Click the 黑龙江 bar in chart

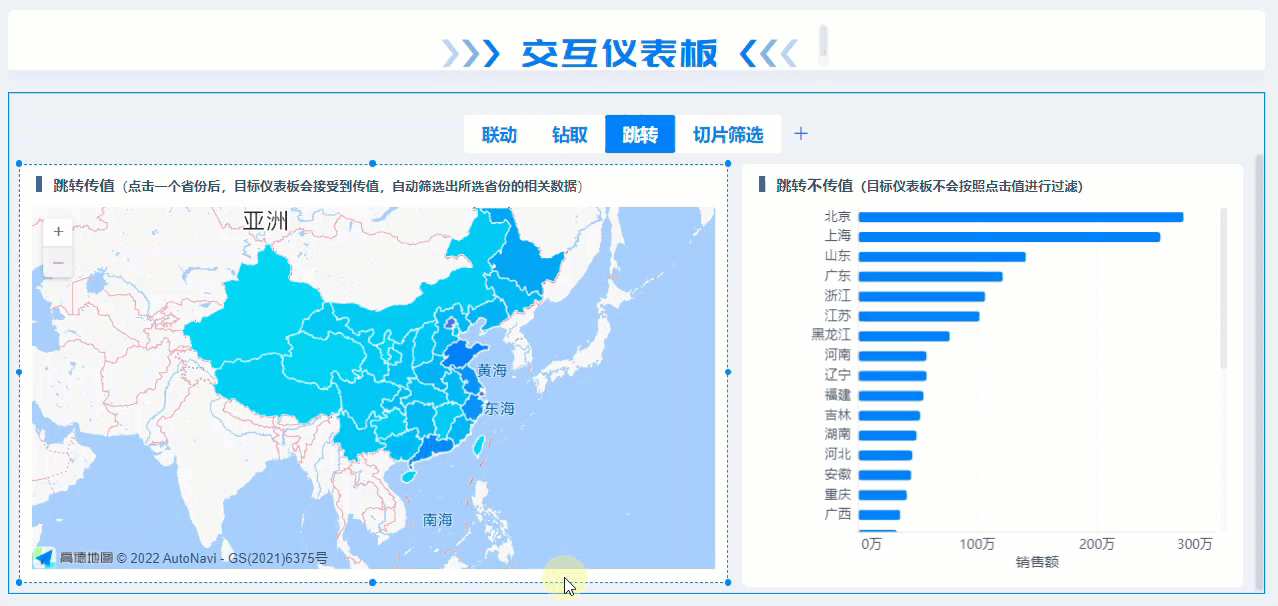(904, 336)
